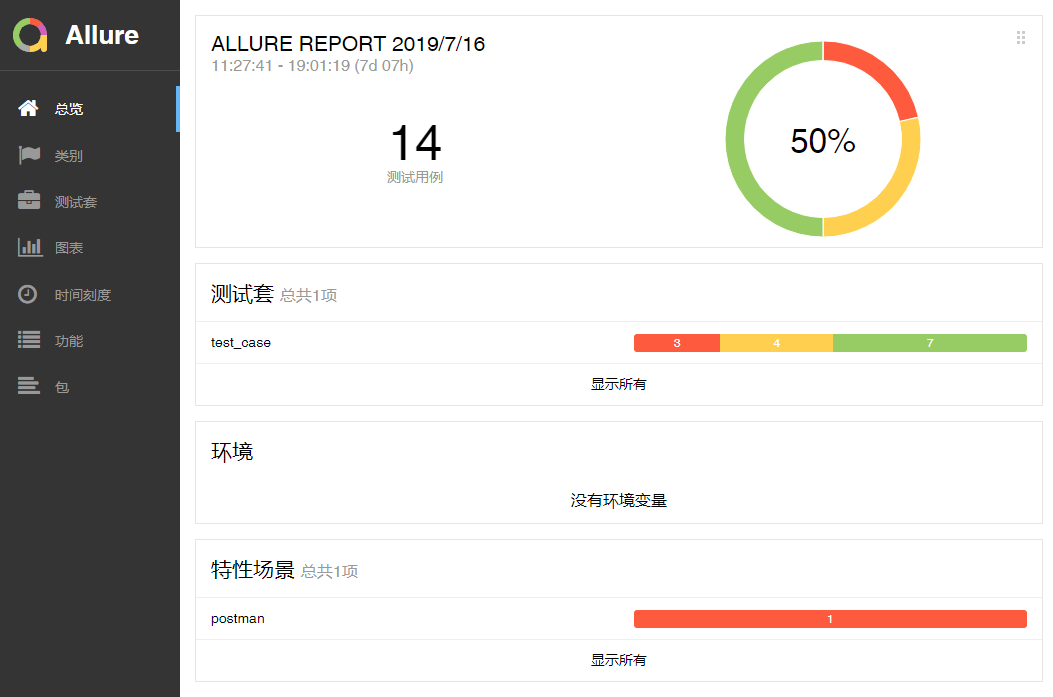Open the 测试套 suites menu item
Screen dimensions: 1053x697
click(89, 201)
